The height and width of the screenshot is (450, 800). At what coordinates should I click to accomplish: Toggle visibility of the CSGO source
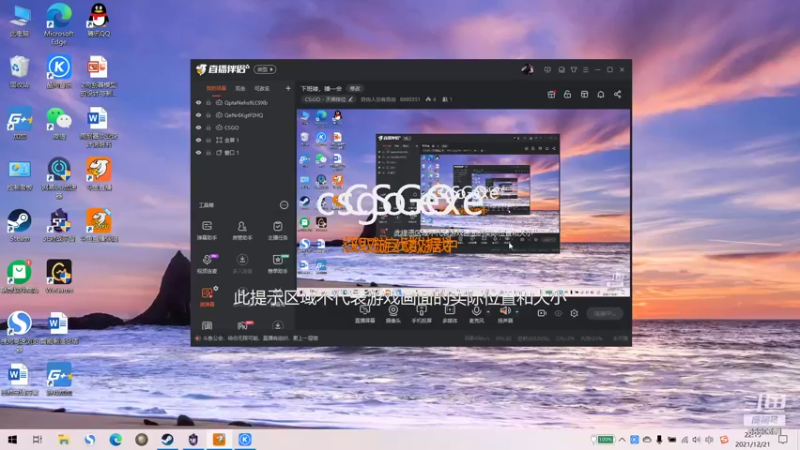tap(198, 128)
